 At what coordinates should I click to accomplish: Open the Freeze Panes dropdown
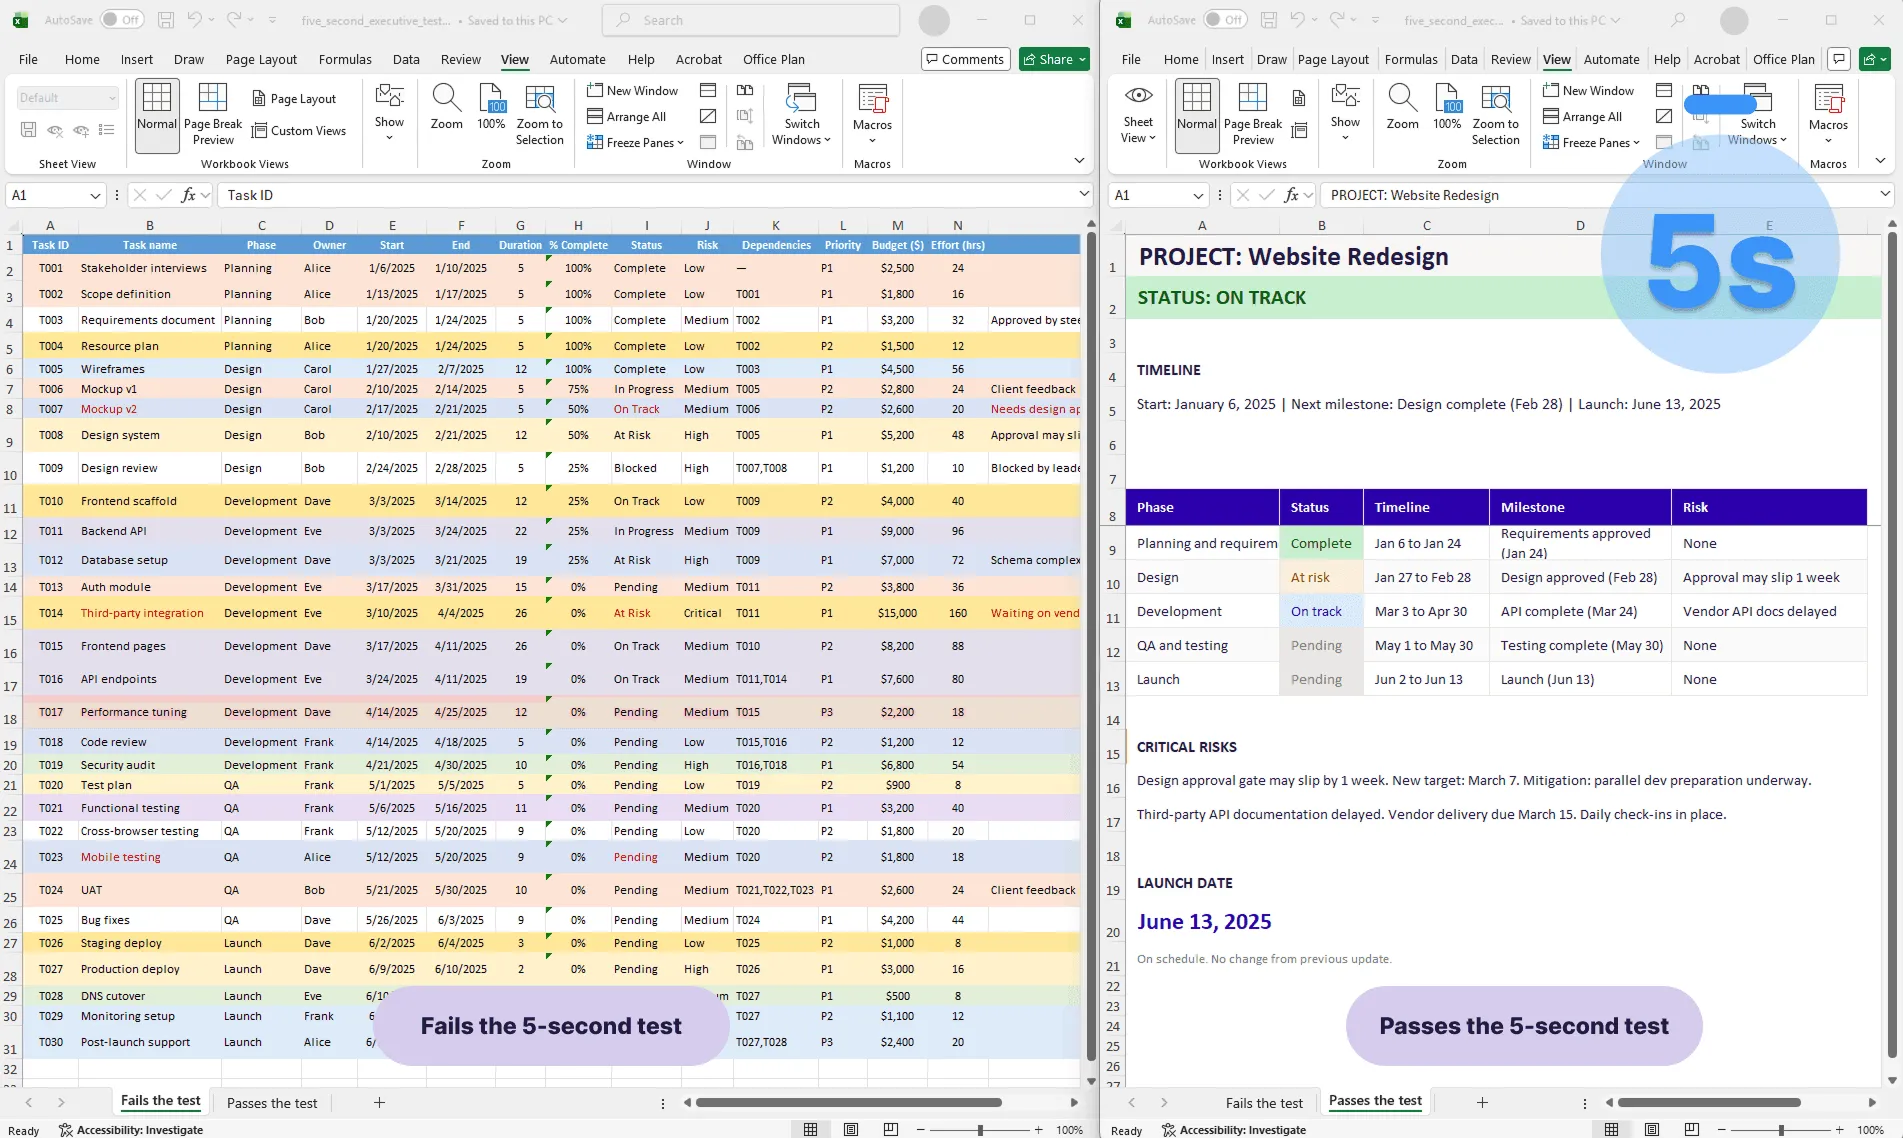click(634, 142)
